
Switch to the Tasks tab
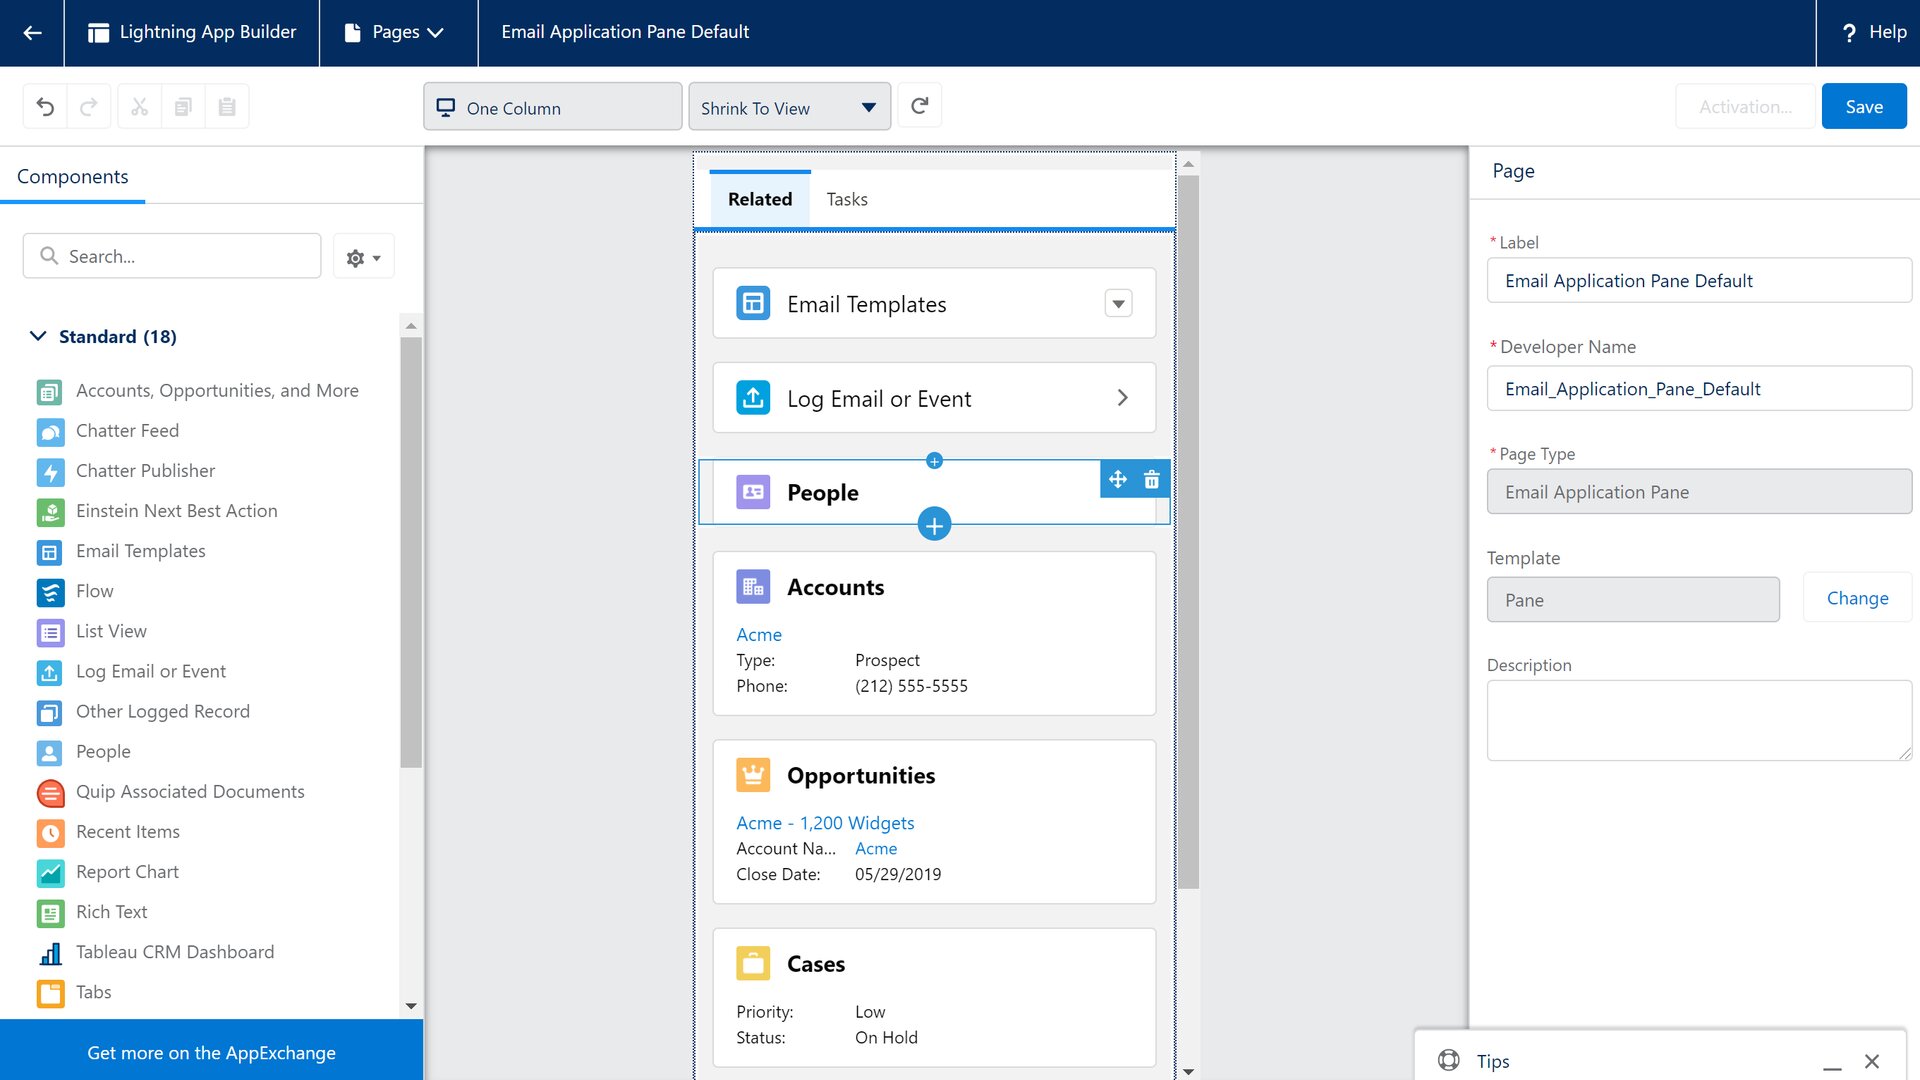(x=845, y=199)
